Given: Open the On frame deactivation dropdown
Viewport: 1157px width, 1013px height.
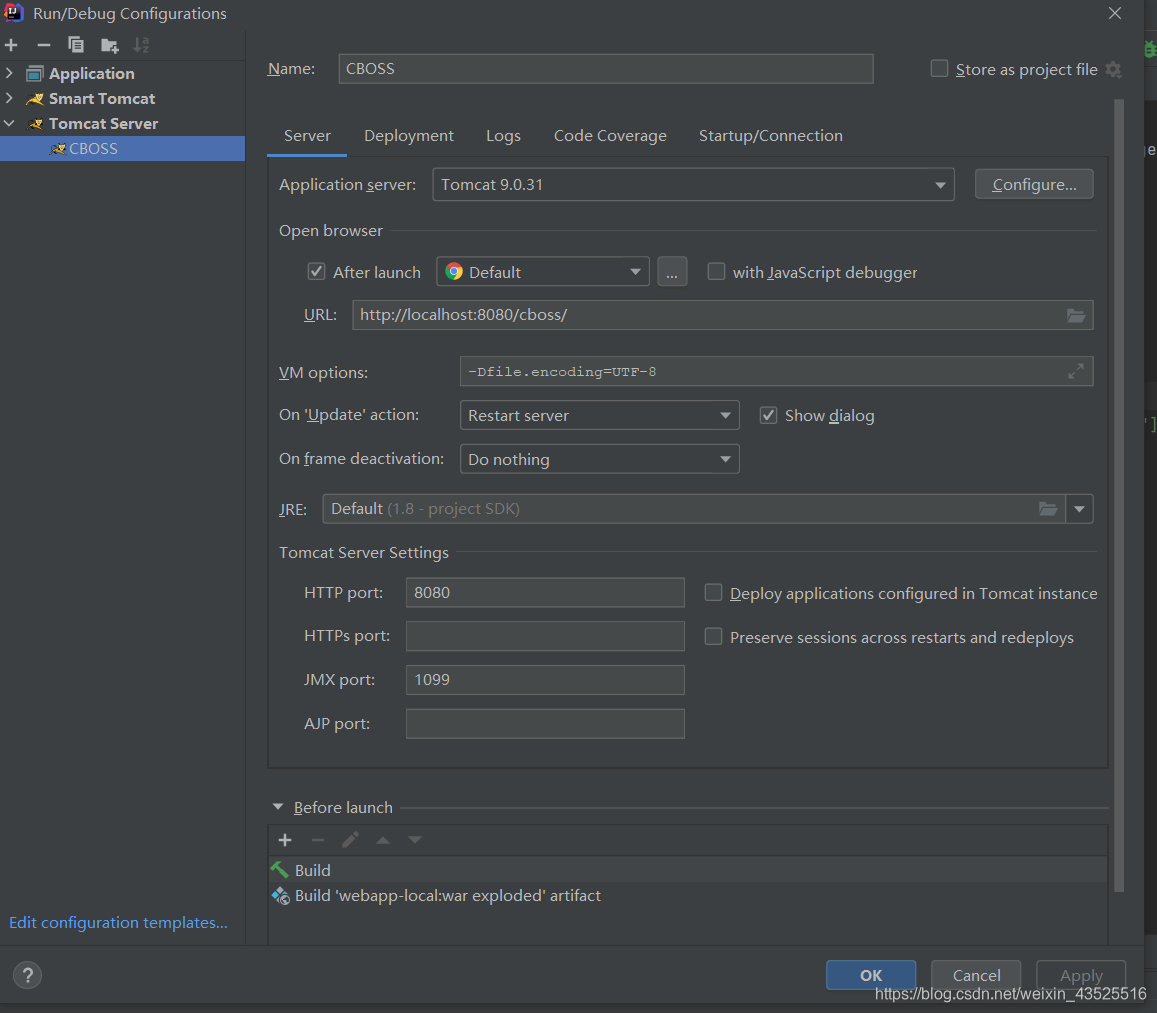Looking at the screenshot, I should click(599, 459).
